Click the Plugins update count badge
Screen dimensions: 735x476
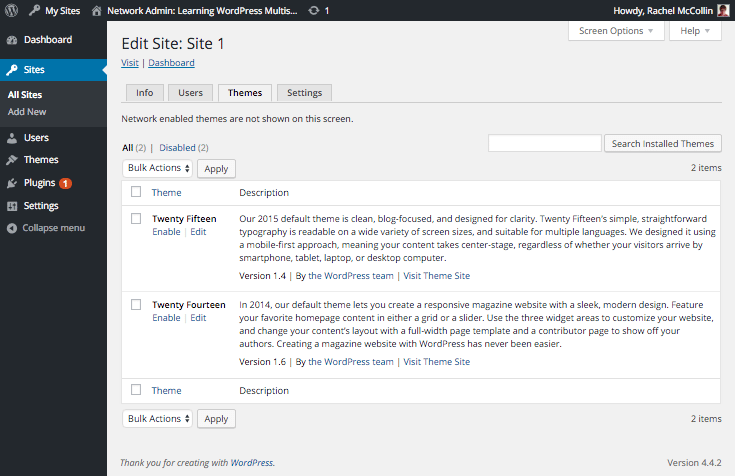tap(66, 183)
